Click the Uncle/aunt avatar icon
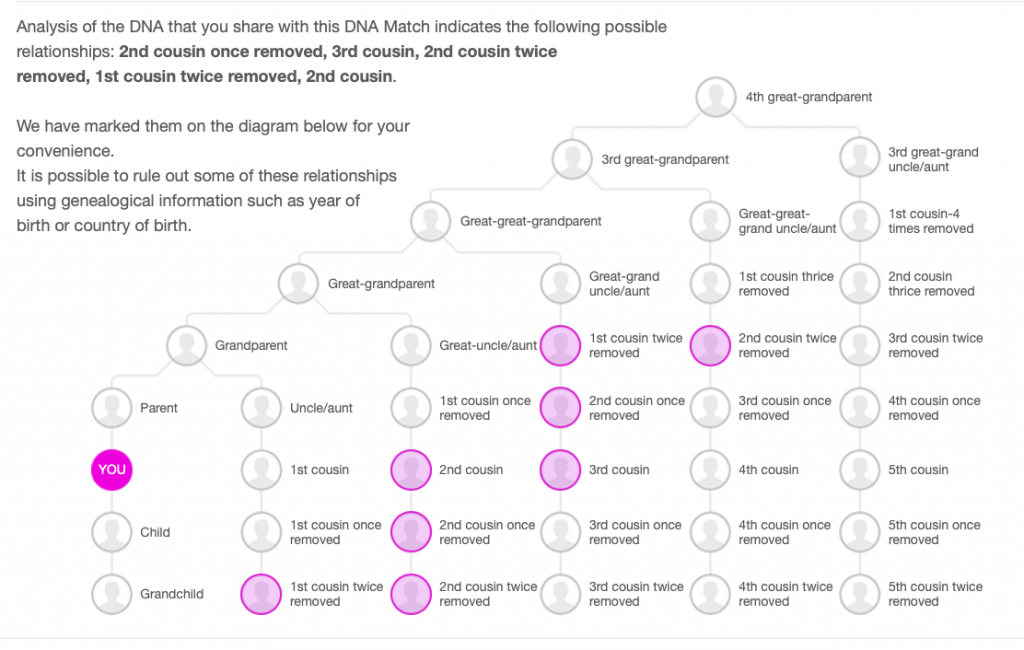The image size is (1024, 650). [x=261, y=408]
